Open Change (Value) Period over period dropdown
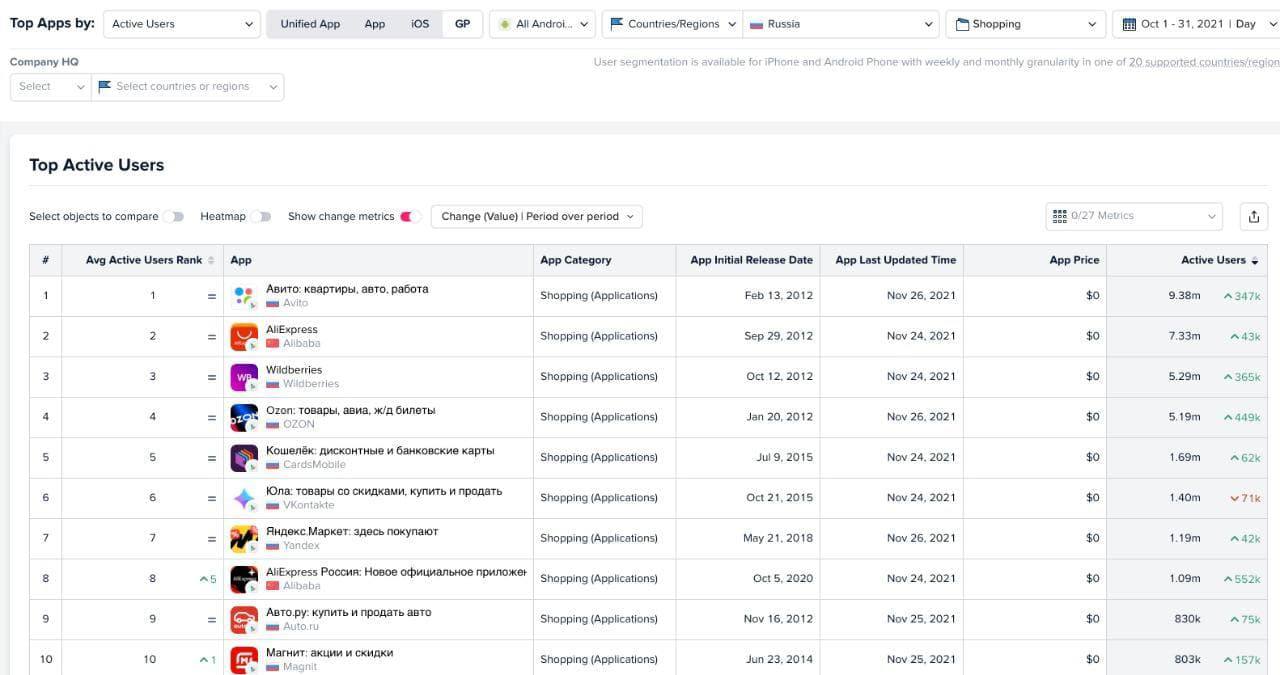 coord(537,216)
